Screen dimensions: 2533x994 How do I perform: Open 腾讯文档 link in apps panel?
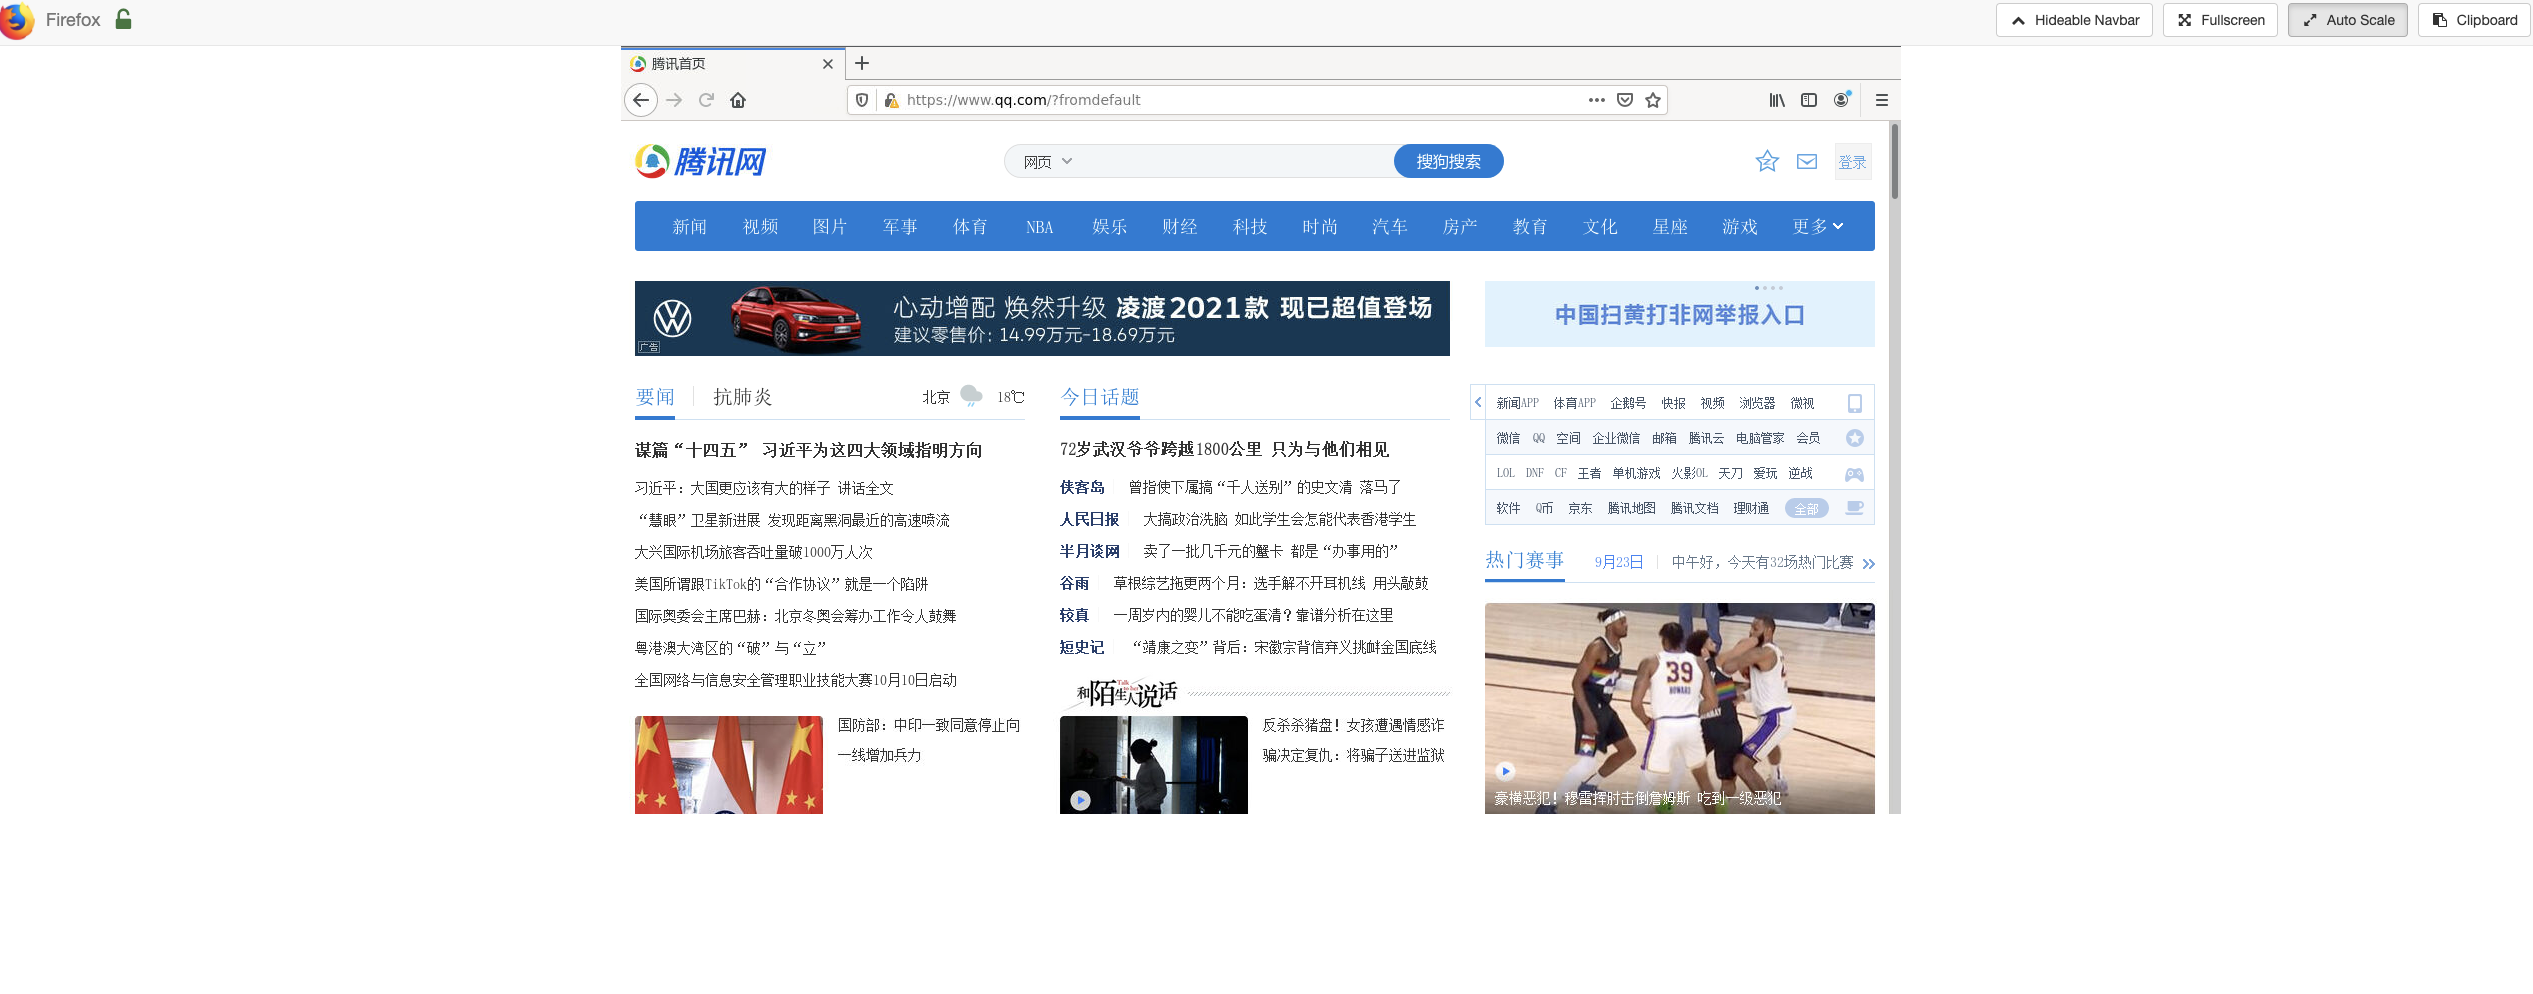[1694, 509]
